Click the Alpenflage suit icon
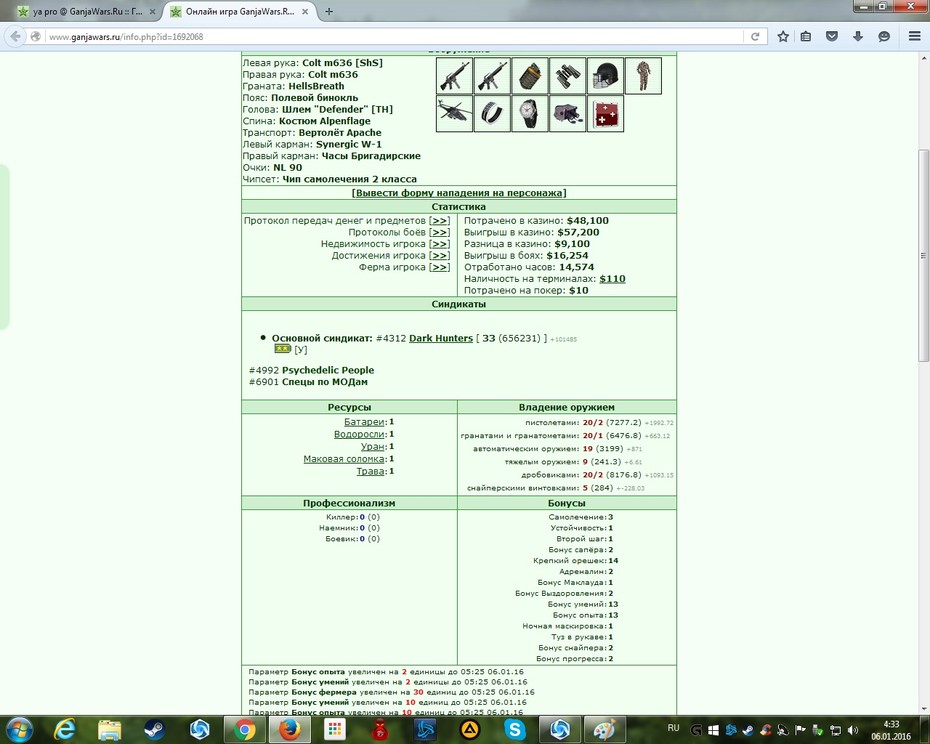Screen dimensions: 930x744 [x=644, y=76]
